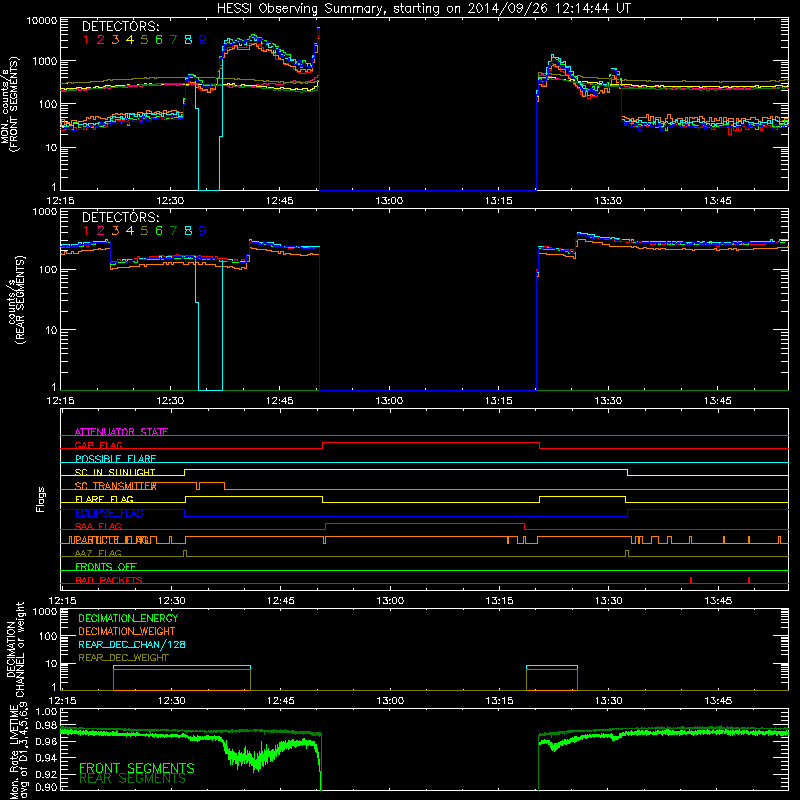Click 13:00 time label beneath the Flags panel
This screenshot has height=800, width=800.
coord(390,601)
